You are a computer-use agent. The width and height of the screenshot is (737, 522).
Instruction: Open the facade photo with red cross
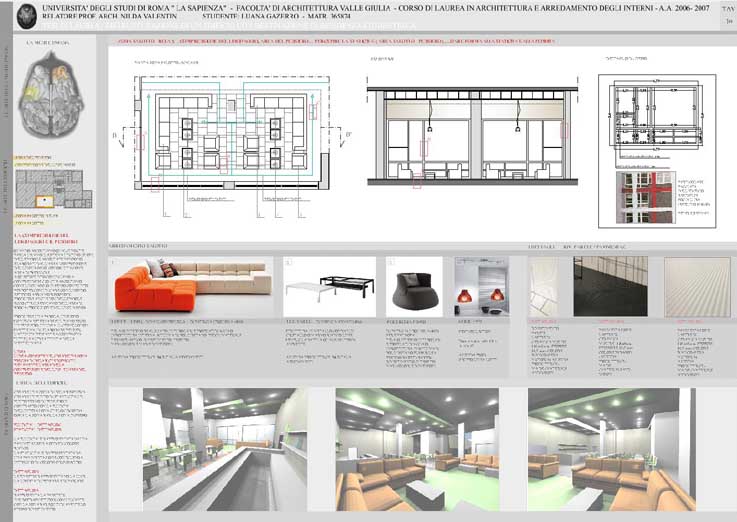pos(646,197)
